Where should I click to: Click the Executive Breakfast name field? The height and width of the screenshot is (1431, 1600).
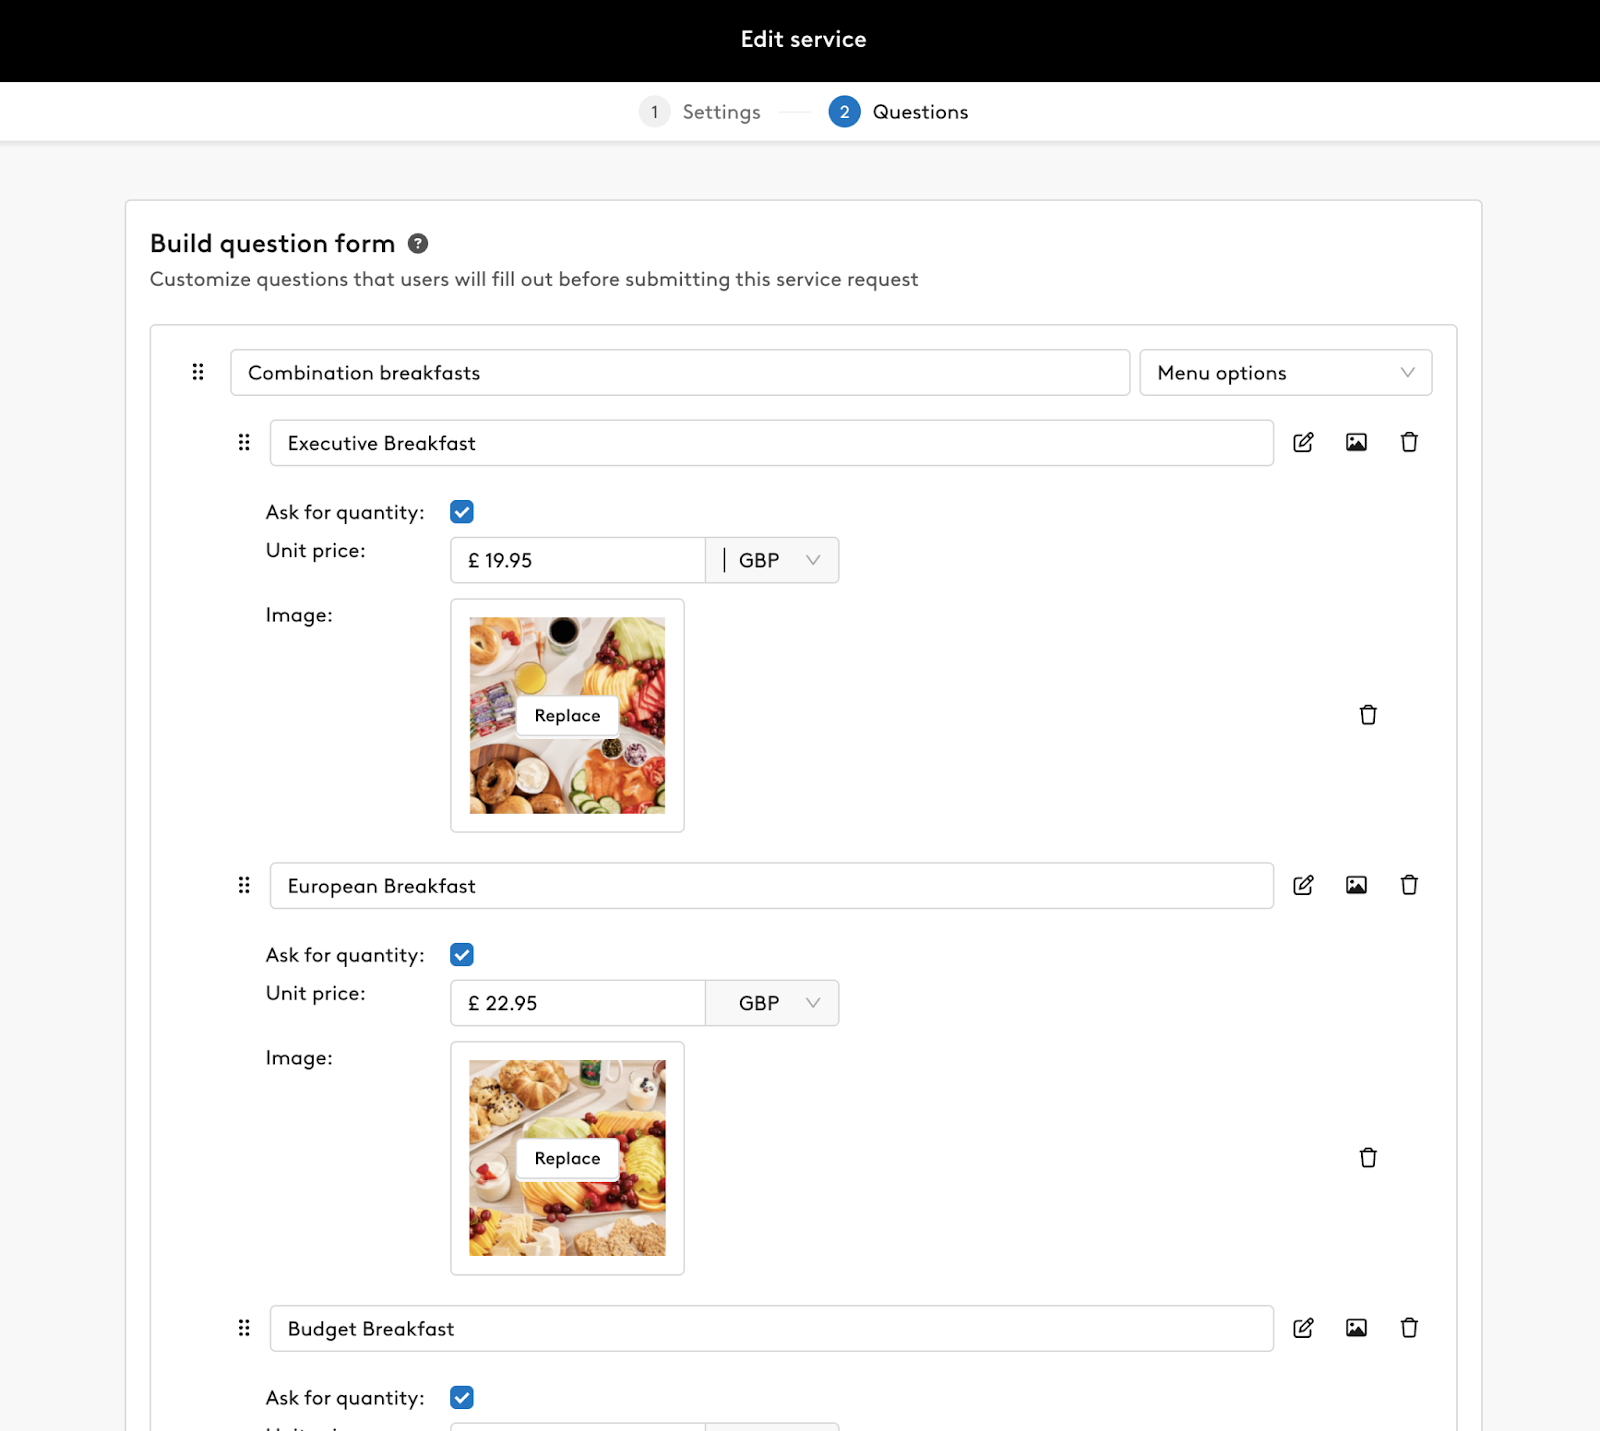(772, 442)
